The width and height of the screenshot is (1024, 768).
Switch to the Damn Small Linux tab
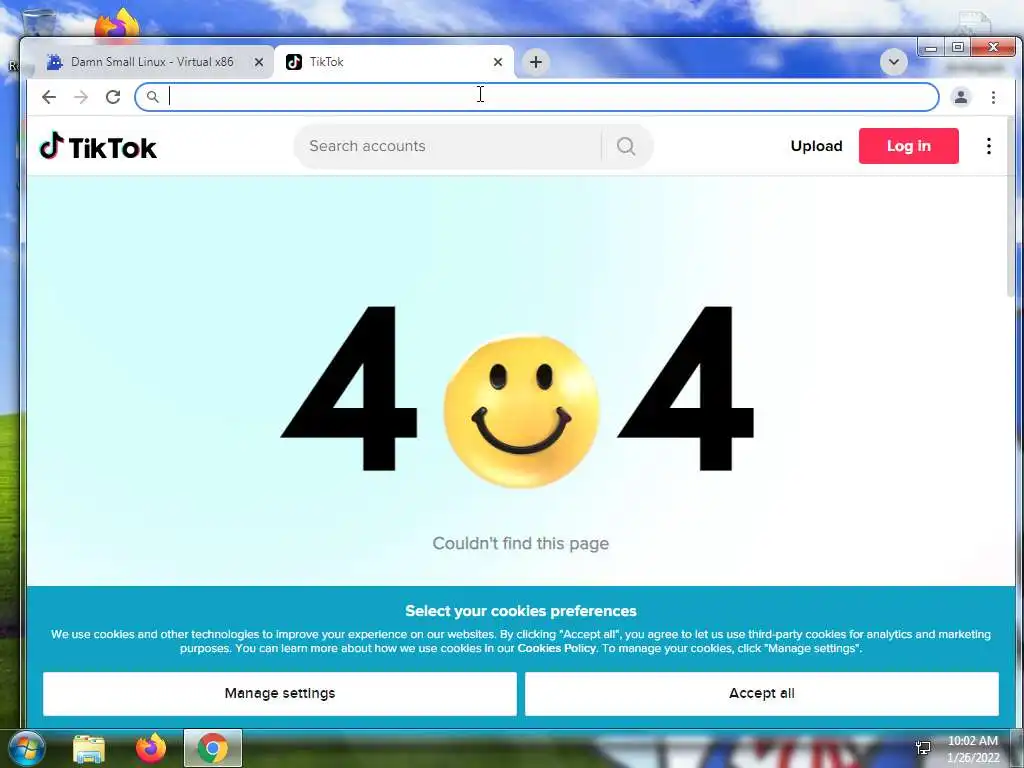point(152,62)
